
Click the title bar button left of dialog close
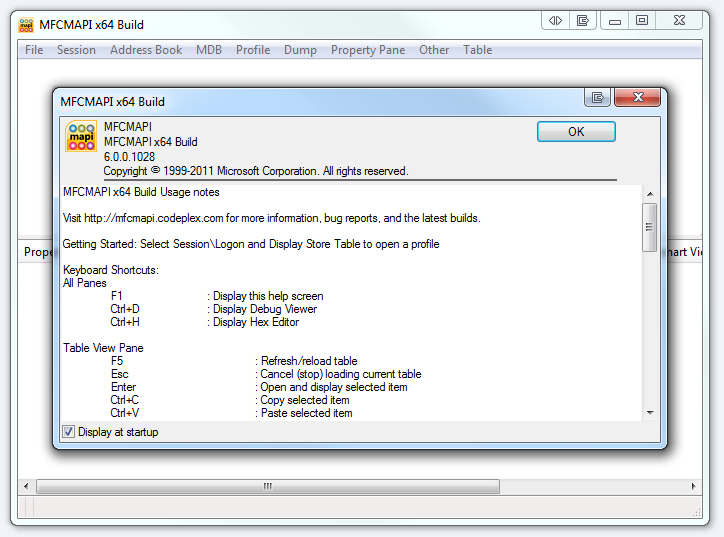tap(598, 98)
